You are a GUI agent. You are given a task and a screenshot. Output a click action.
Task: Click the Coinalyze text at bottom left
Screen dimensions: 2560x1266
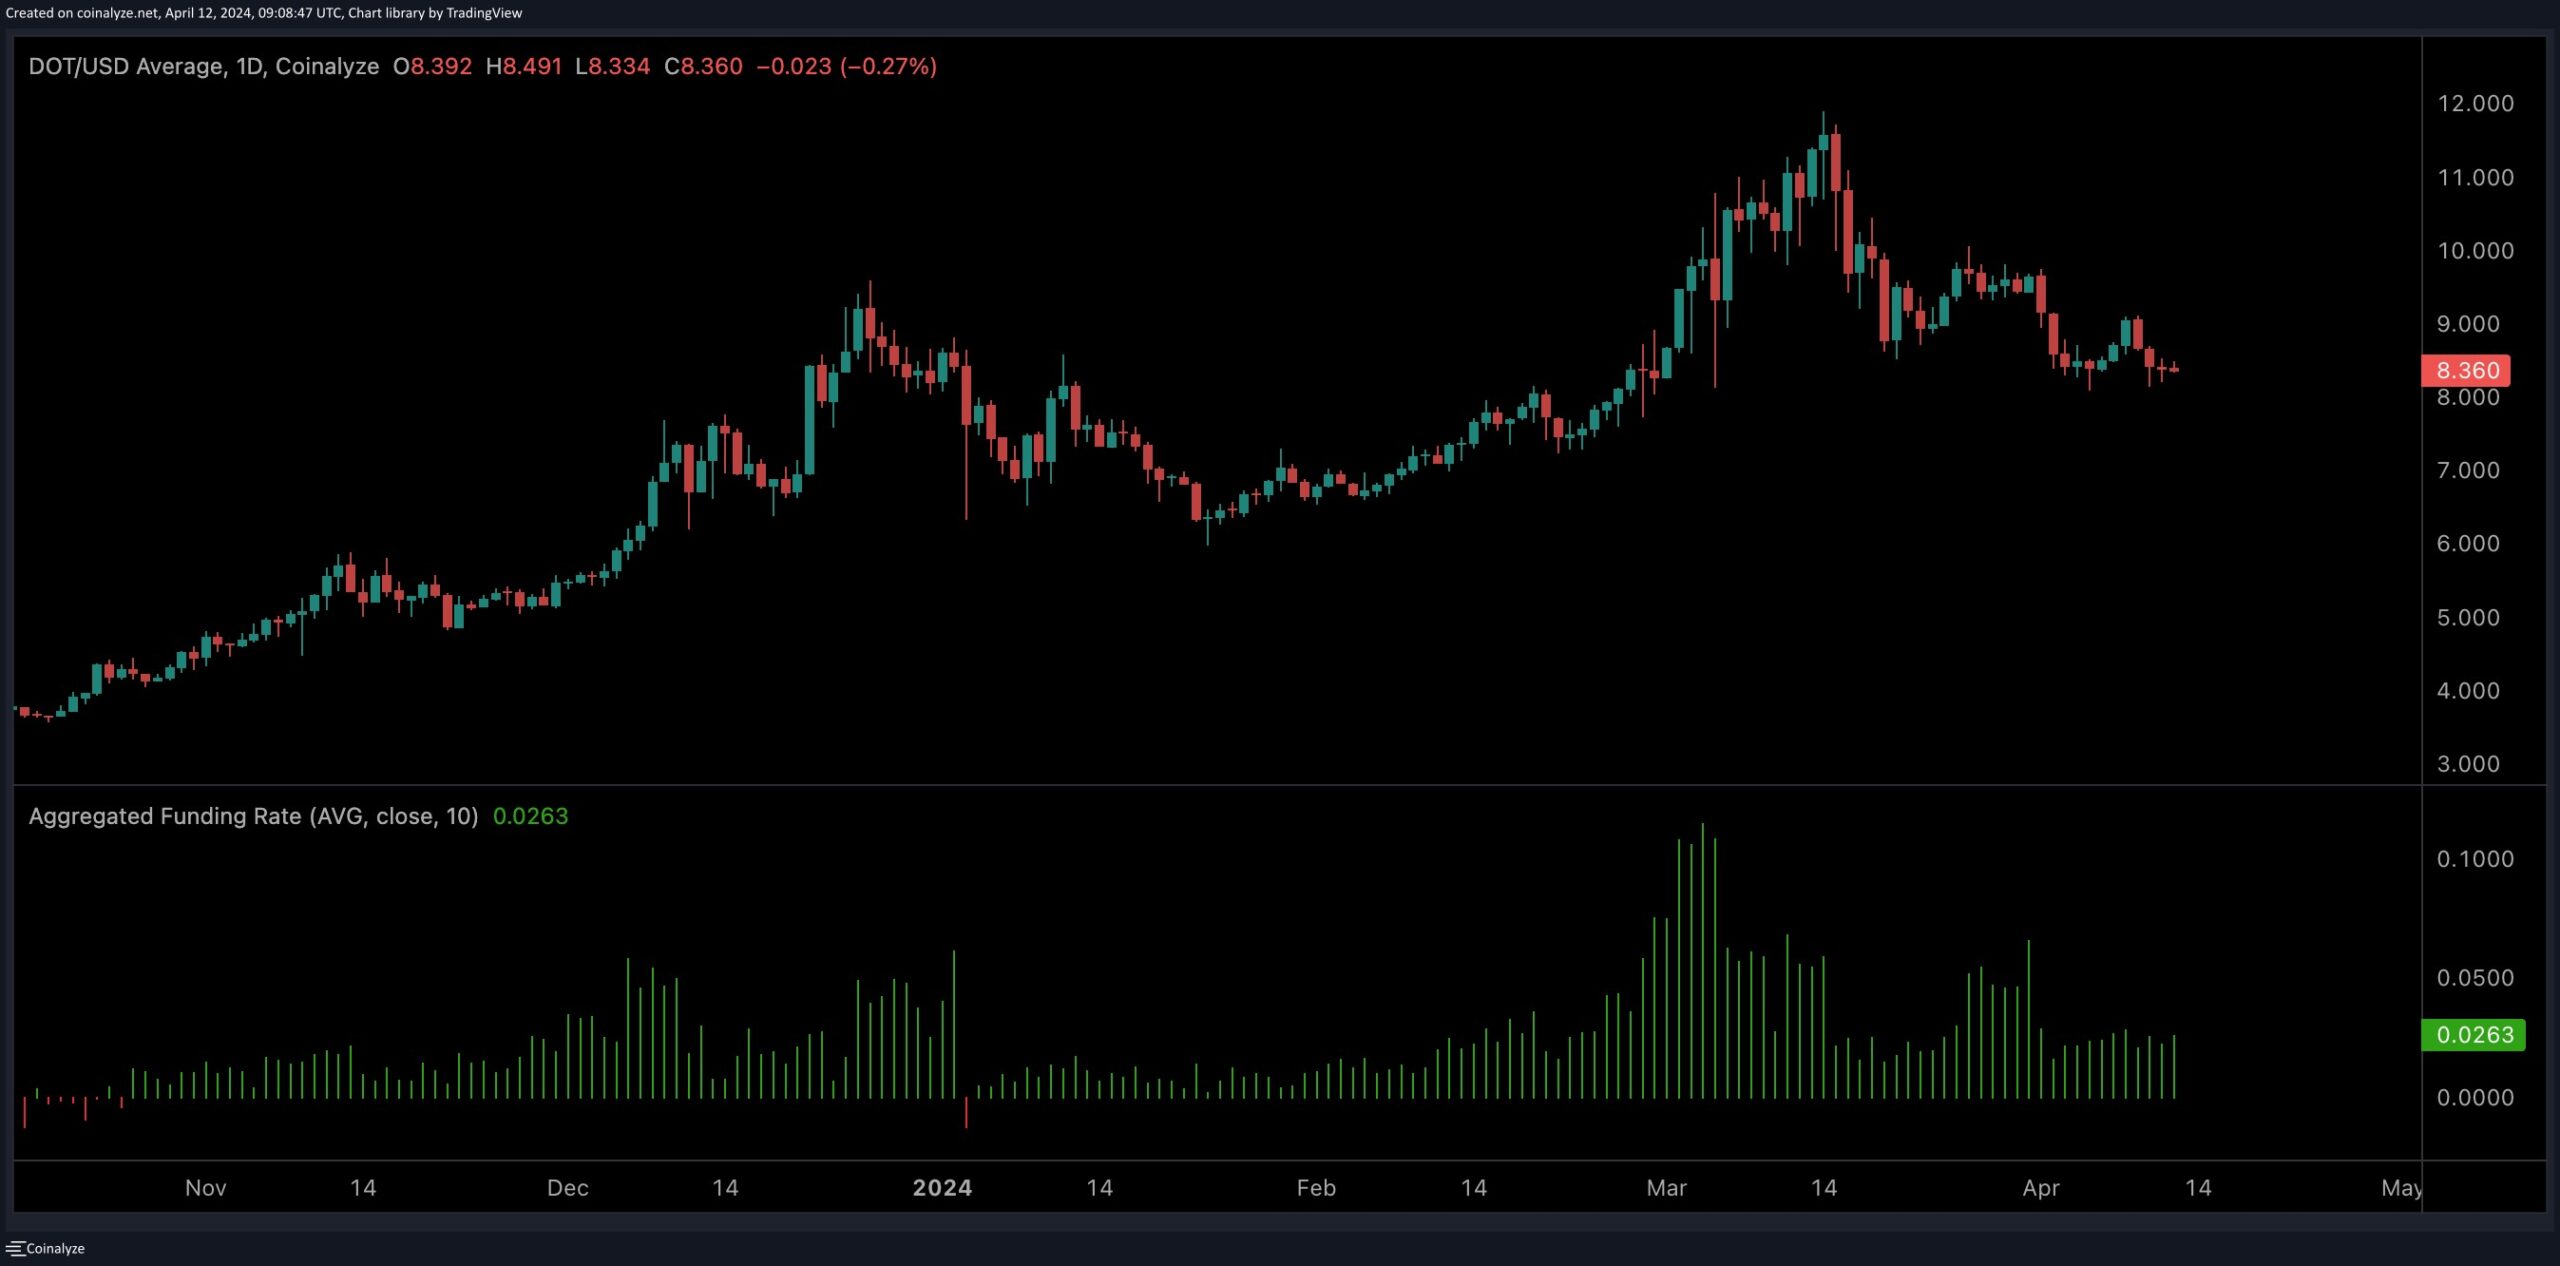(x=55, y=1248)
